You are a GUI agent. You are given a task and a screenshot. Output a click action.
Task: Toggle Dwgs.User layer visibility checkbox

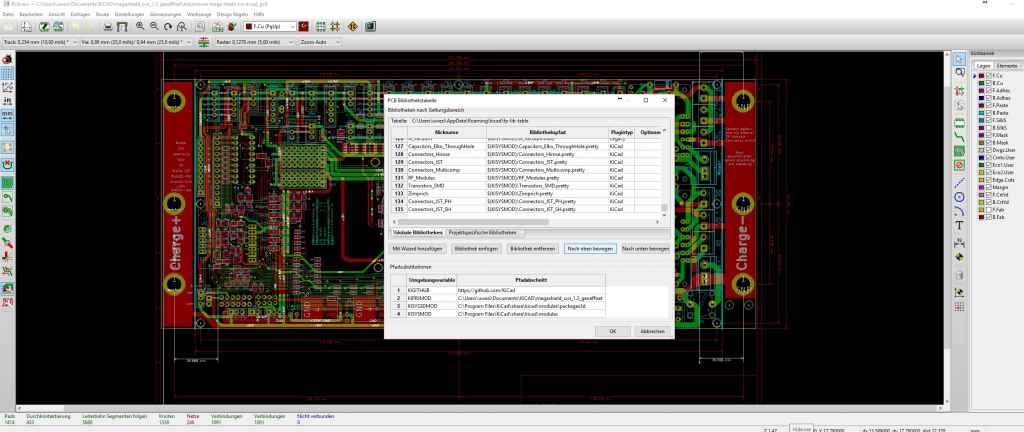pos(989,150)
